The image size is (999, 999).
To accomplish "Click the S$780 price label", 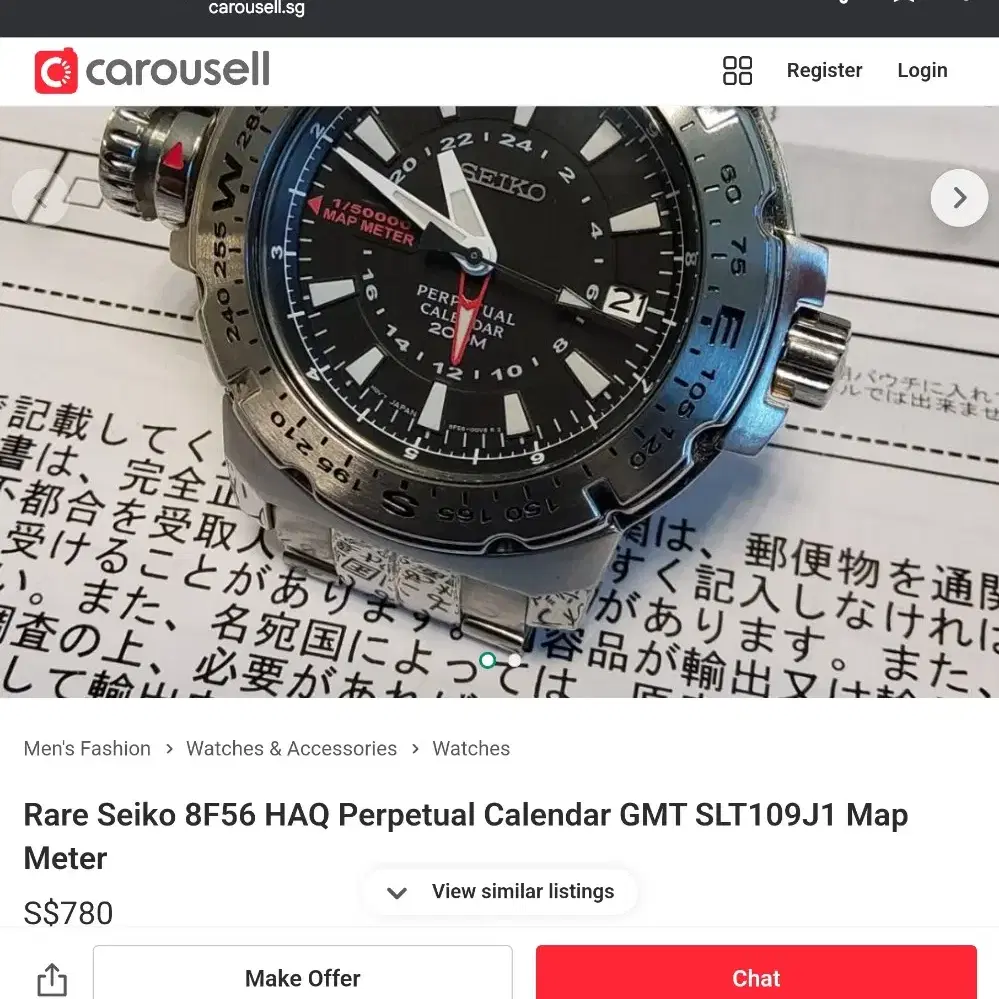I will [68, 912].
